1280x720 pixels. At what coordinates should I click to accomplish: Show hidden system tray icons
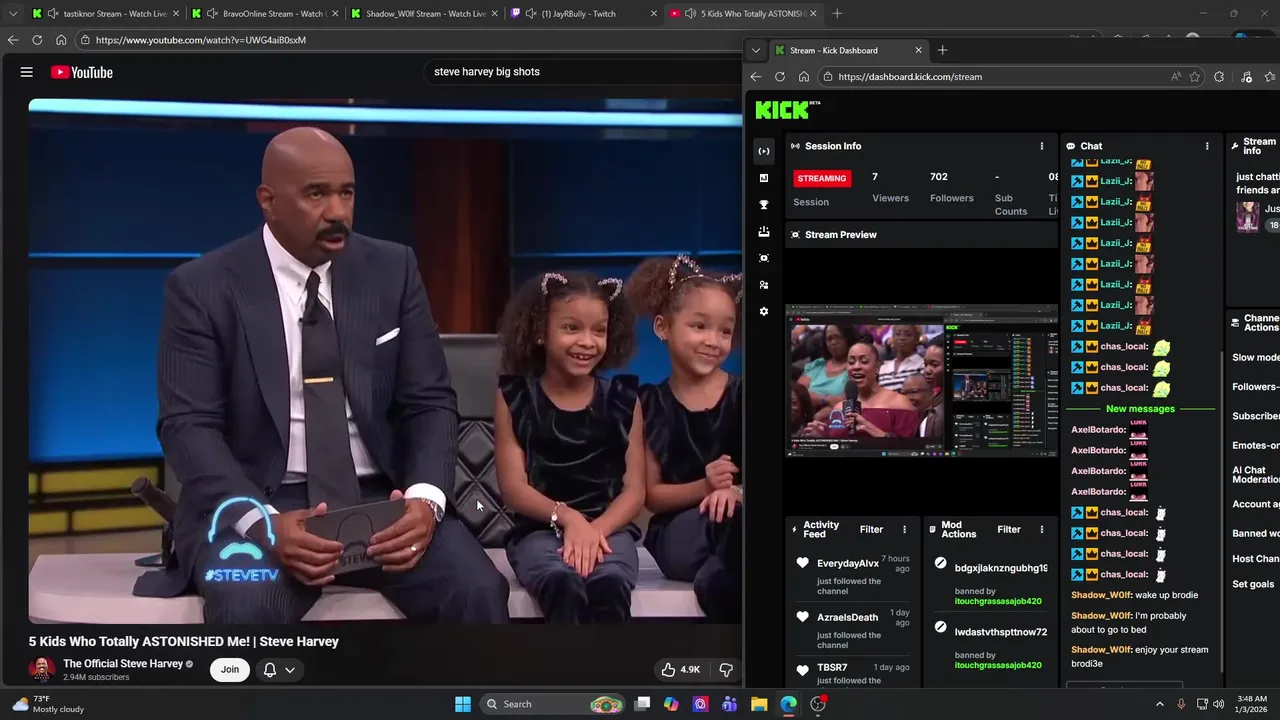click(x=1160, y=704)
